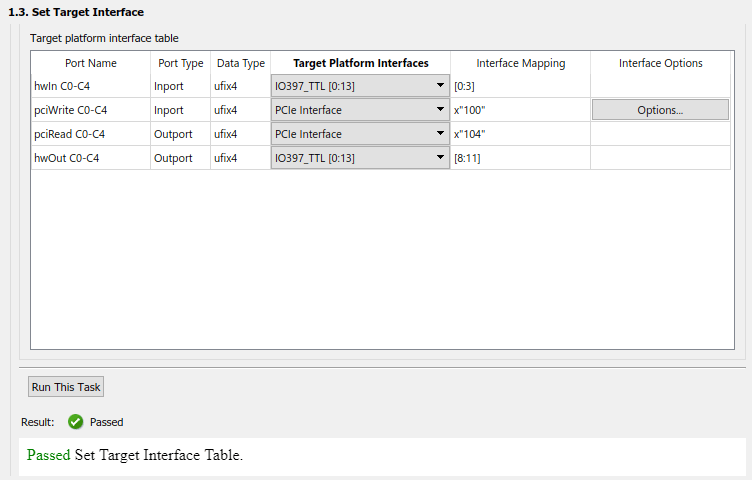The image size is (752, 480).
Task: Select the pciRead C0-C4 port name cell
Action: tap(90, 134)
